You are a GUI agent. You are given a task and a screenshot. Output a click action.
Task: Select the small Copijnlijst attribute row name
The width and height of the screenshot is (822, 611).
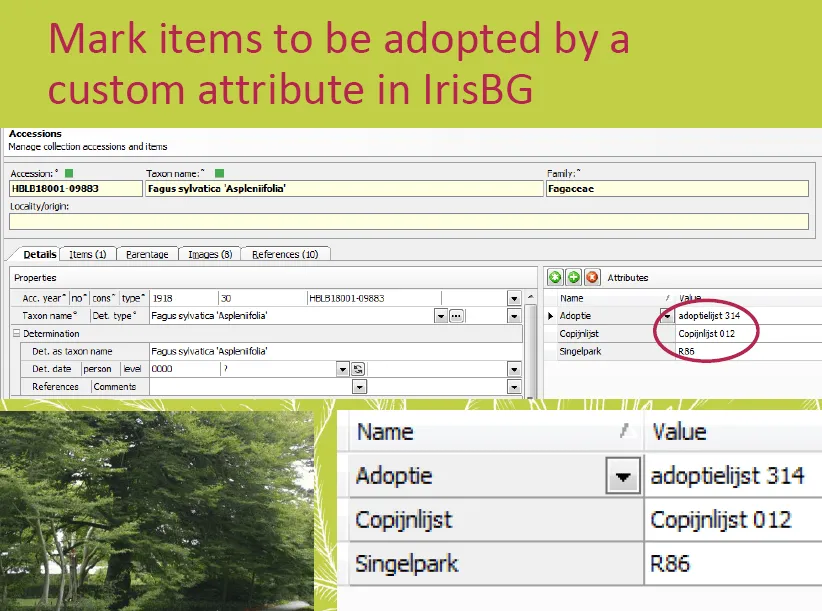(579, 334)
